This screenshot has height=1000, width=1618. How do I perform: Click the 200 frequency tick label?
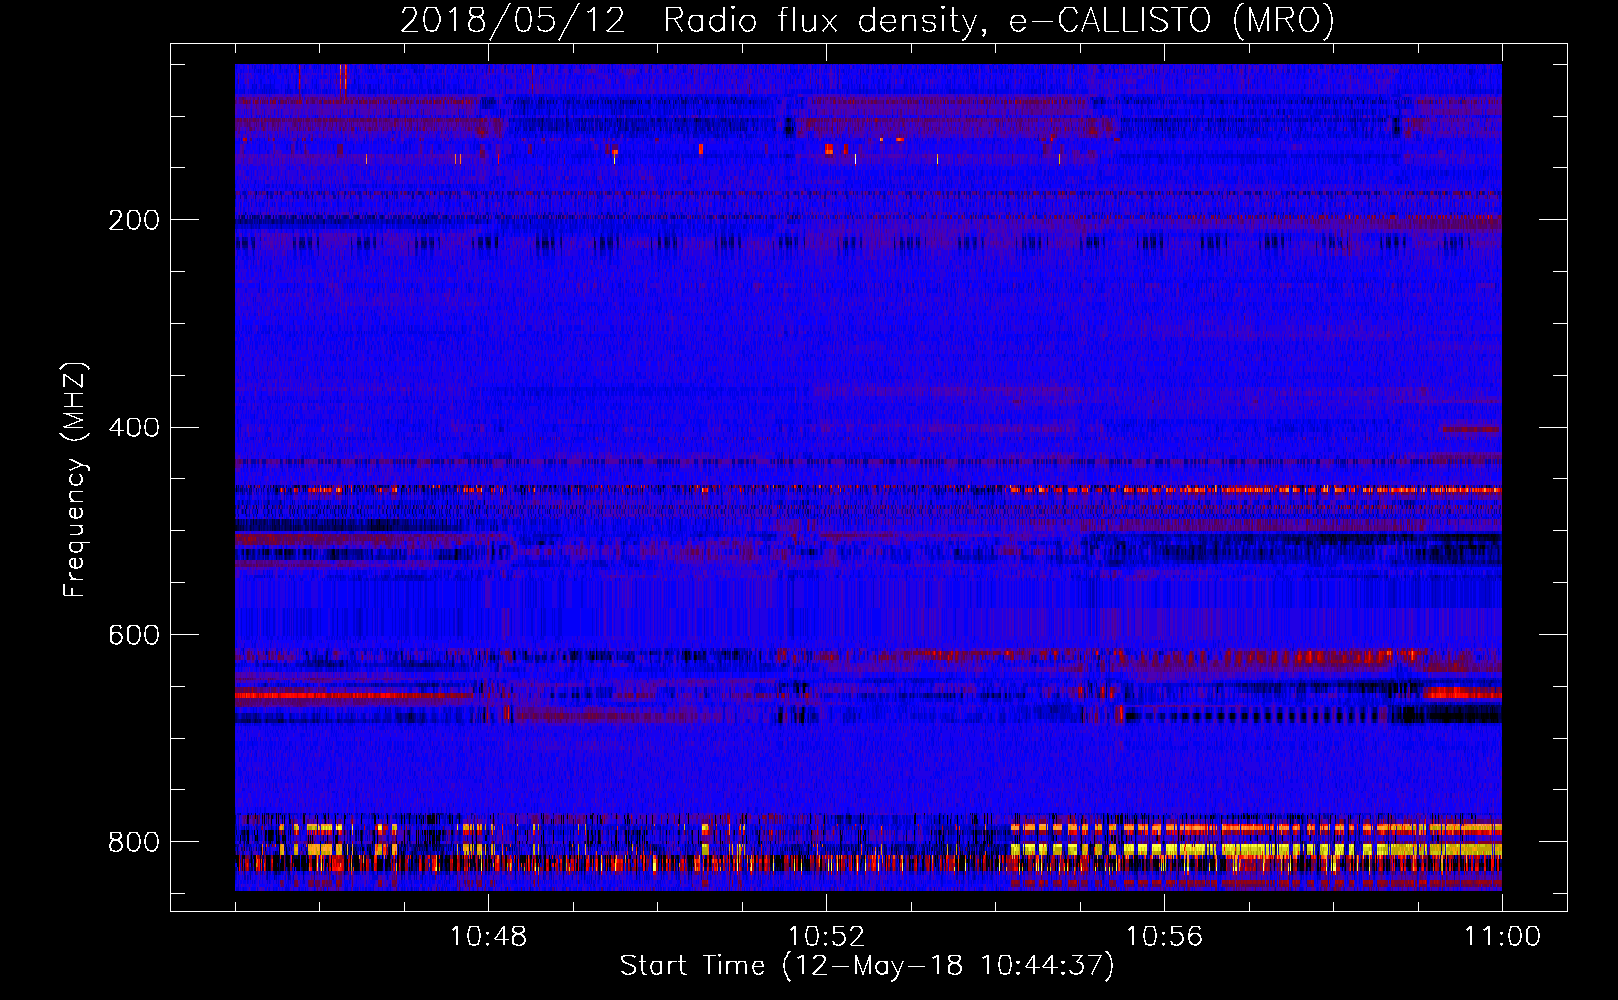tap(134, 220)
